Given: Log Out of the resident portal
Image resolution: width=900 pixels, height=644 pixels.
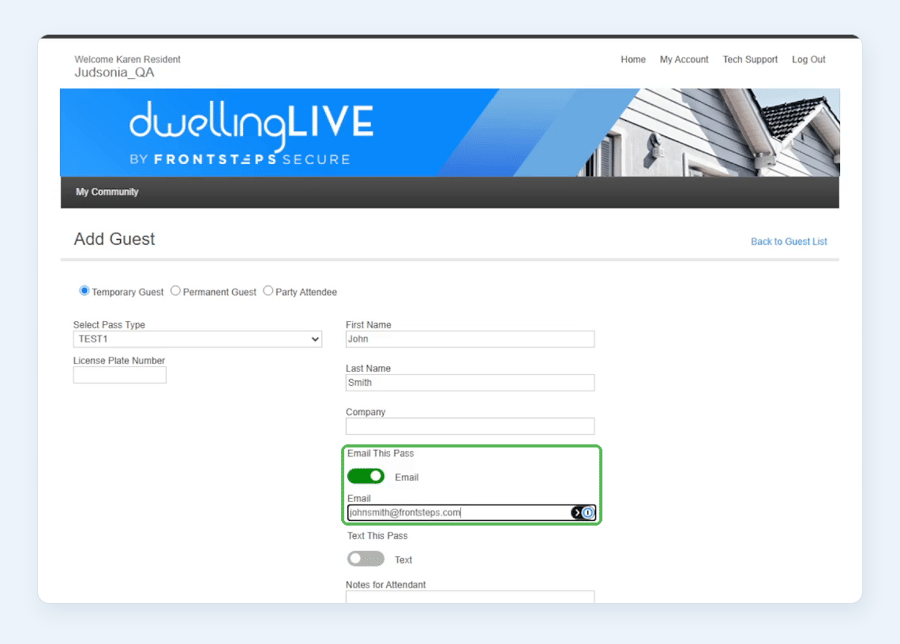Looking at the screenshot, I should [x=809, y=59].
